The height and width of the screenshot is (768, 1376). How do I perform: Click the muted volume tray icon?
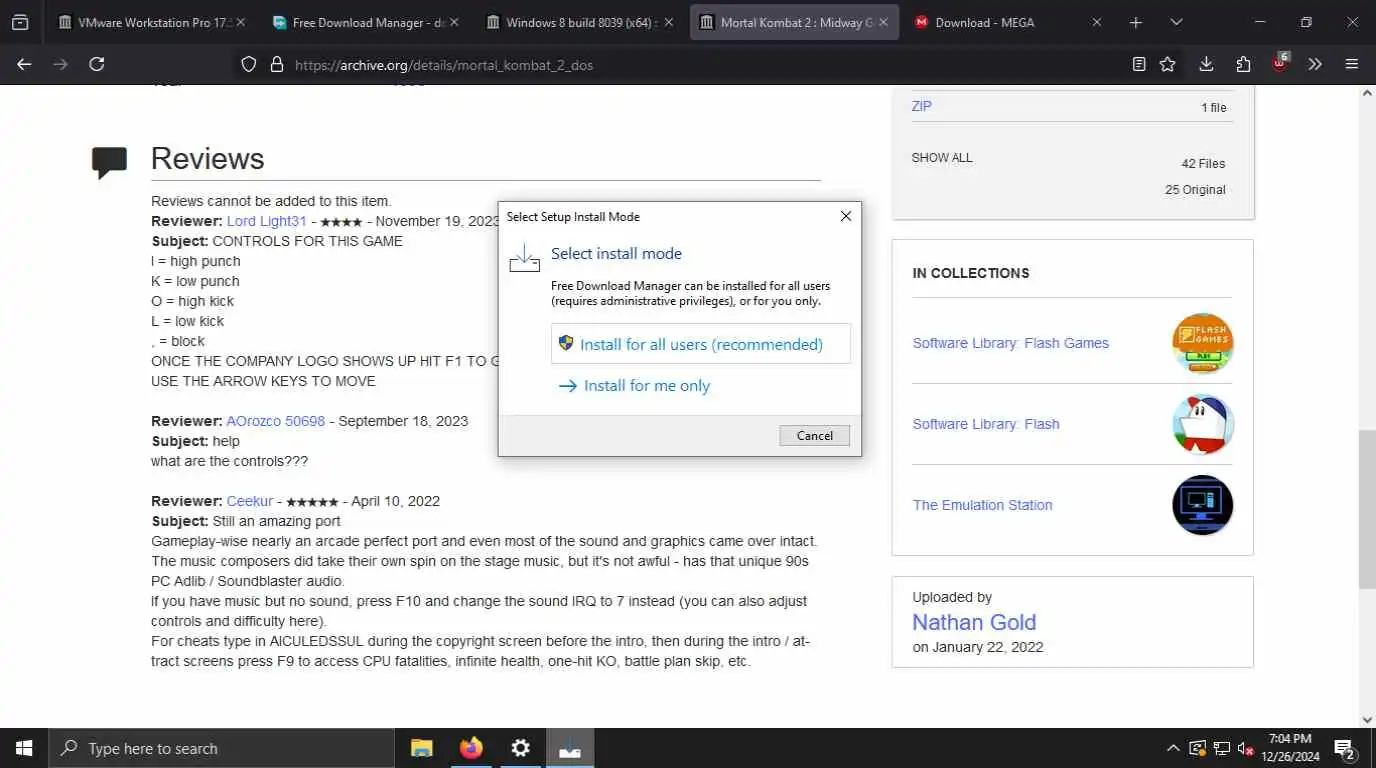click(x=1246, y=748)
